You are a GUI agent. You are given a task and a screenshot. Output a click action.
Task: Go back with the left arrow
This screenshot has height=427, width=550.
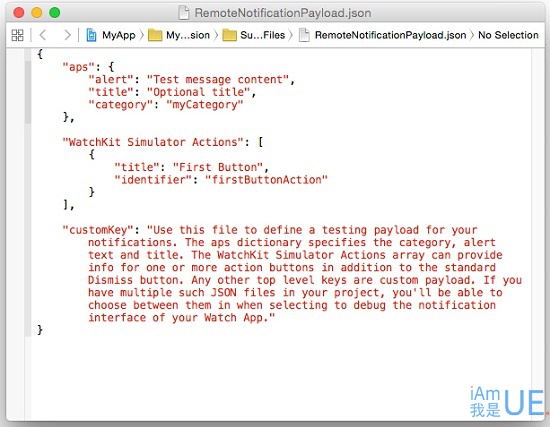43,35
